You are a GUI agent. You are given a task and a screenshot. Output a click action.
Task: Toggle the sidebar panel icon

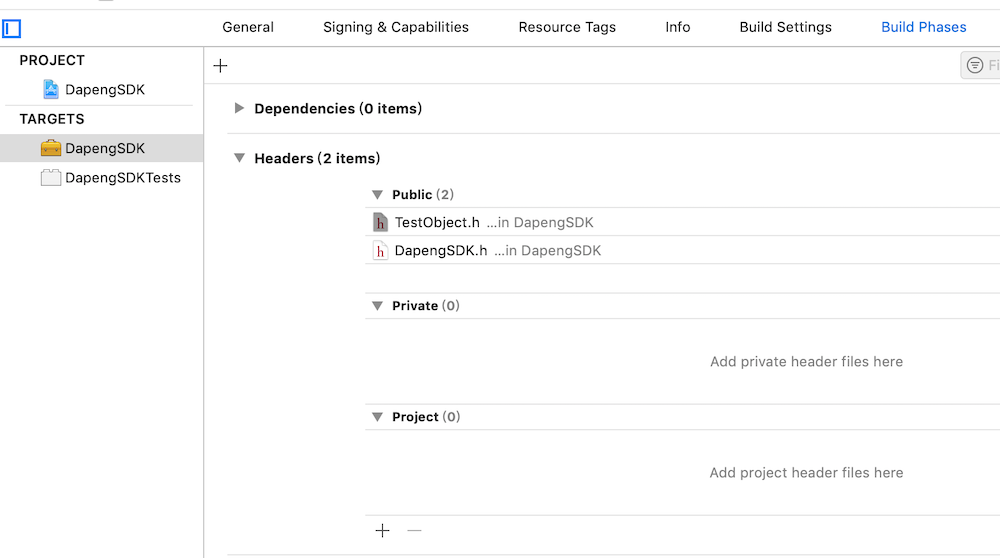coord(12,29)
